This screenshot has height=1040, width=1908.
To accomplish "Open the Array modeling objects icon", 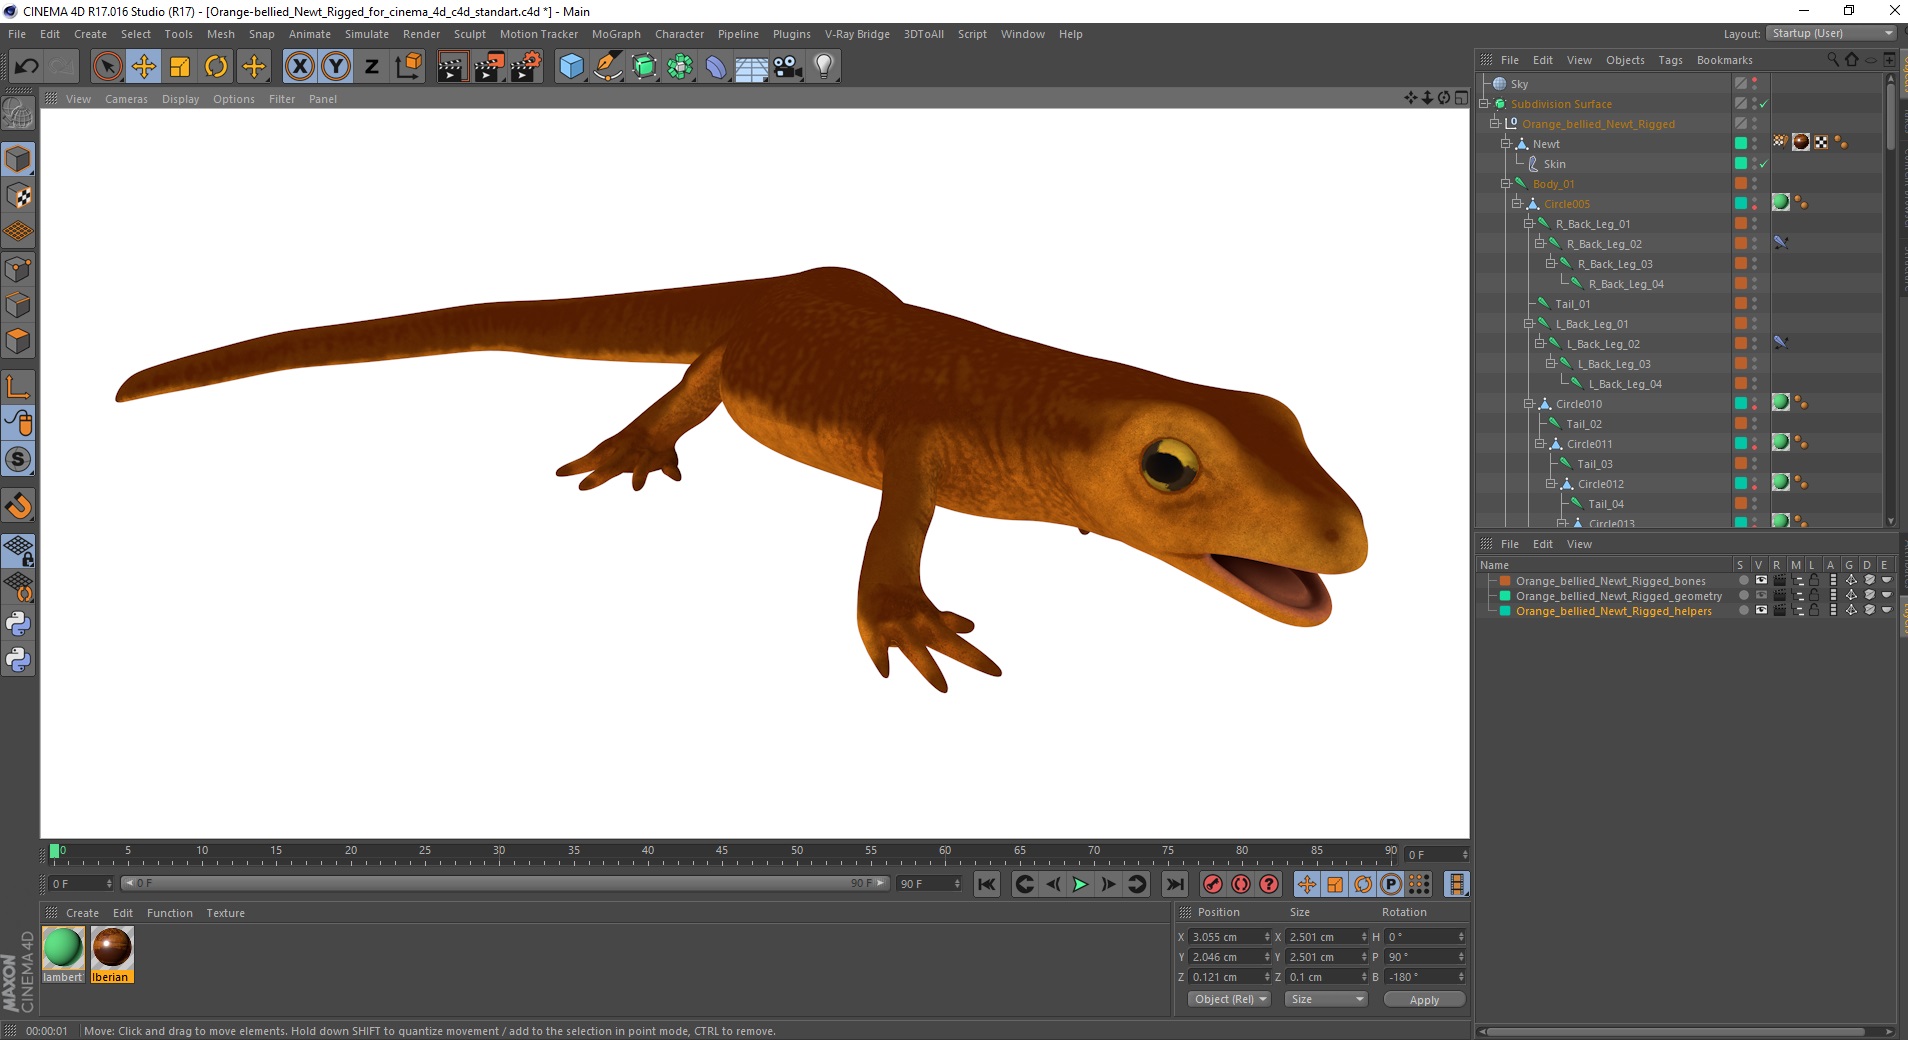I will tap(680, 67).
